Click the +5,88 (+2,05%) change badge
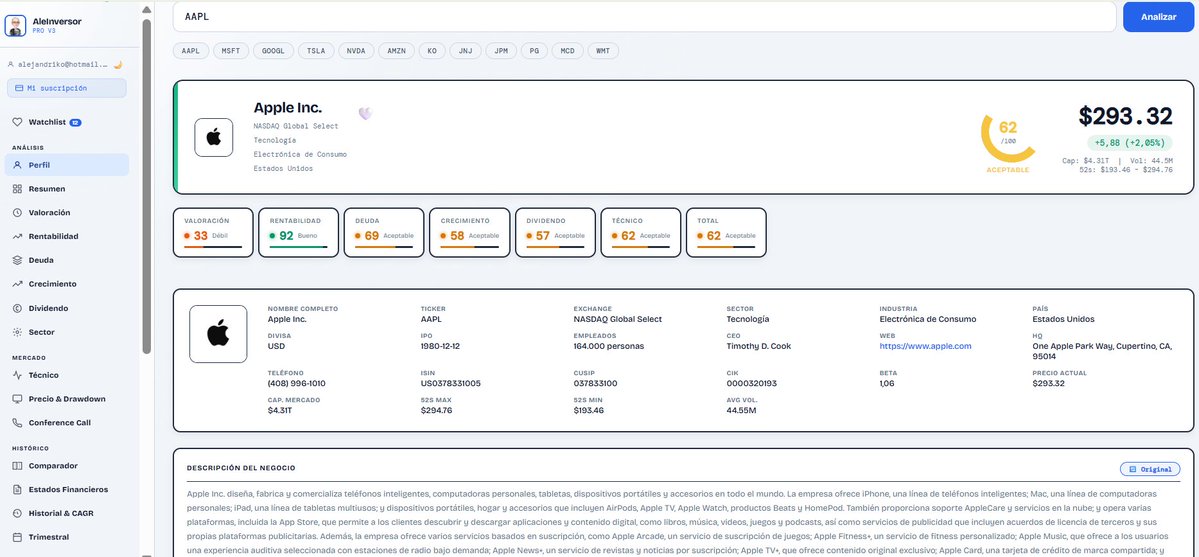1199x557 pixels. [x=1129, y=142]
